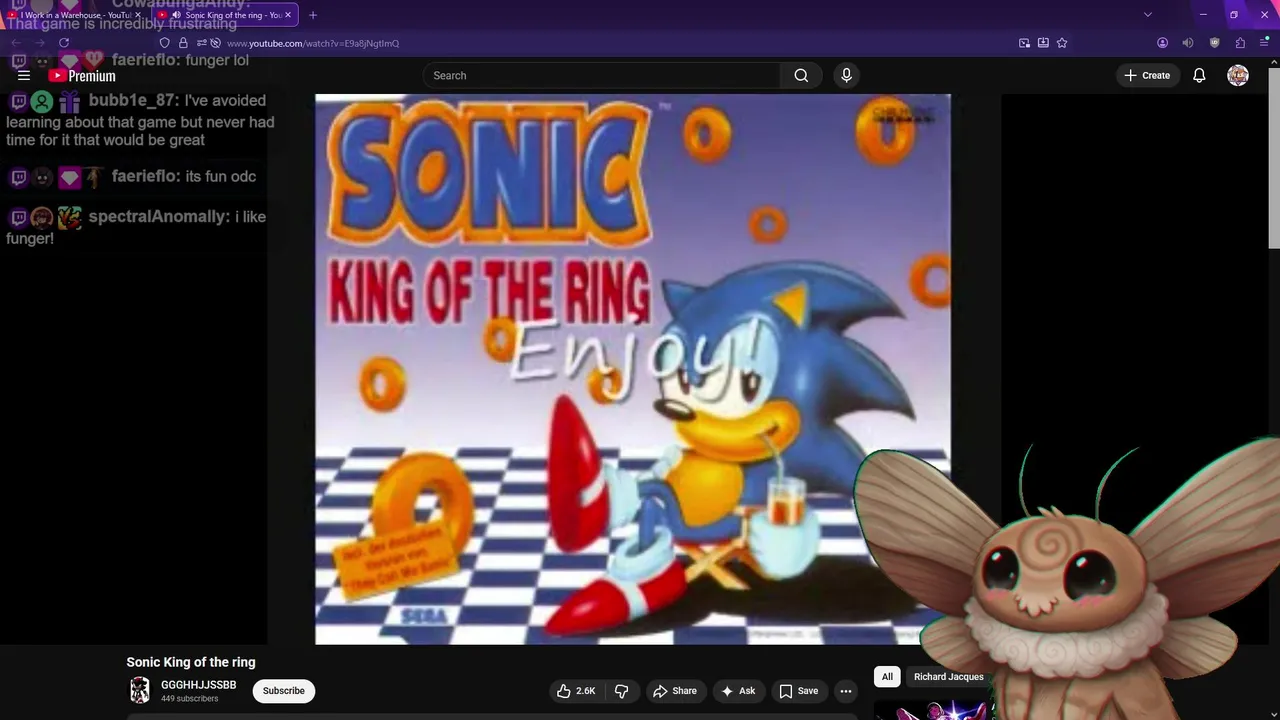Screen dimensions: 1280x720
Task: Close the 'I Work in a Warehouse' tab
Action: click(x=138, y=15)
